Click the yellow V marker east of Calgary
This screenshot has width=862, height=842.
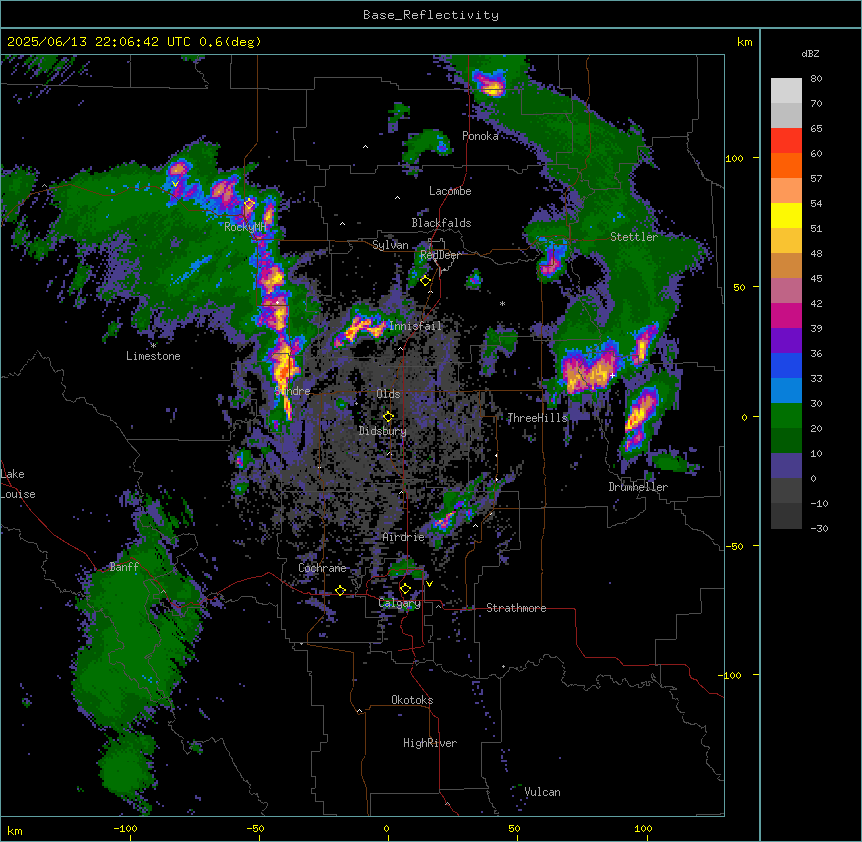(x=429, y=584)
